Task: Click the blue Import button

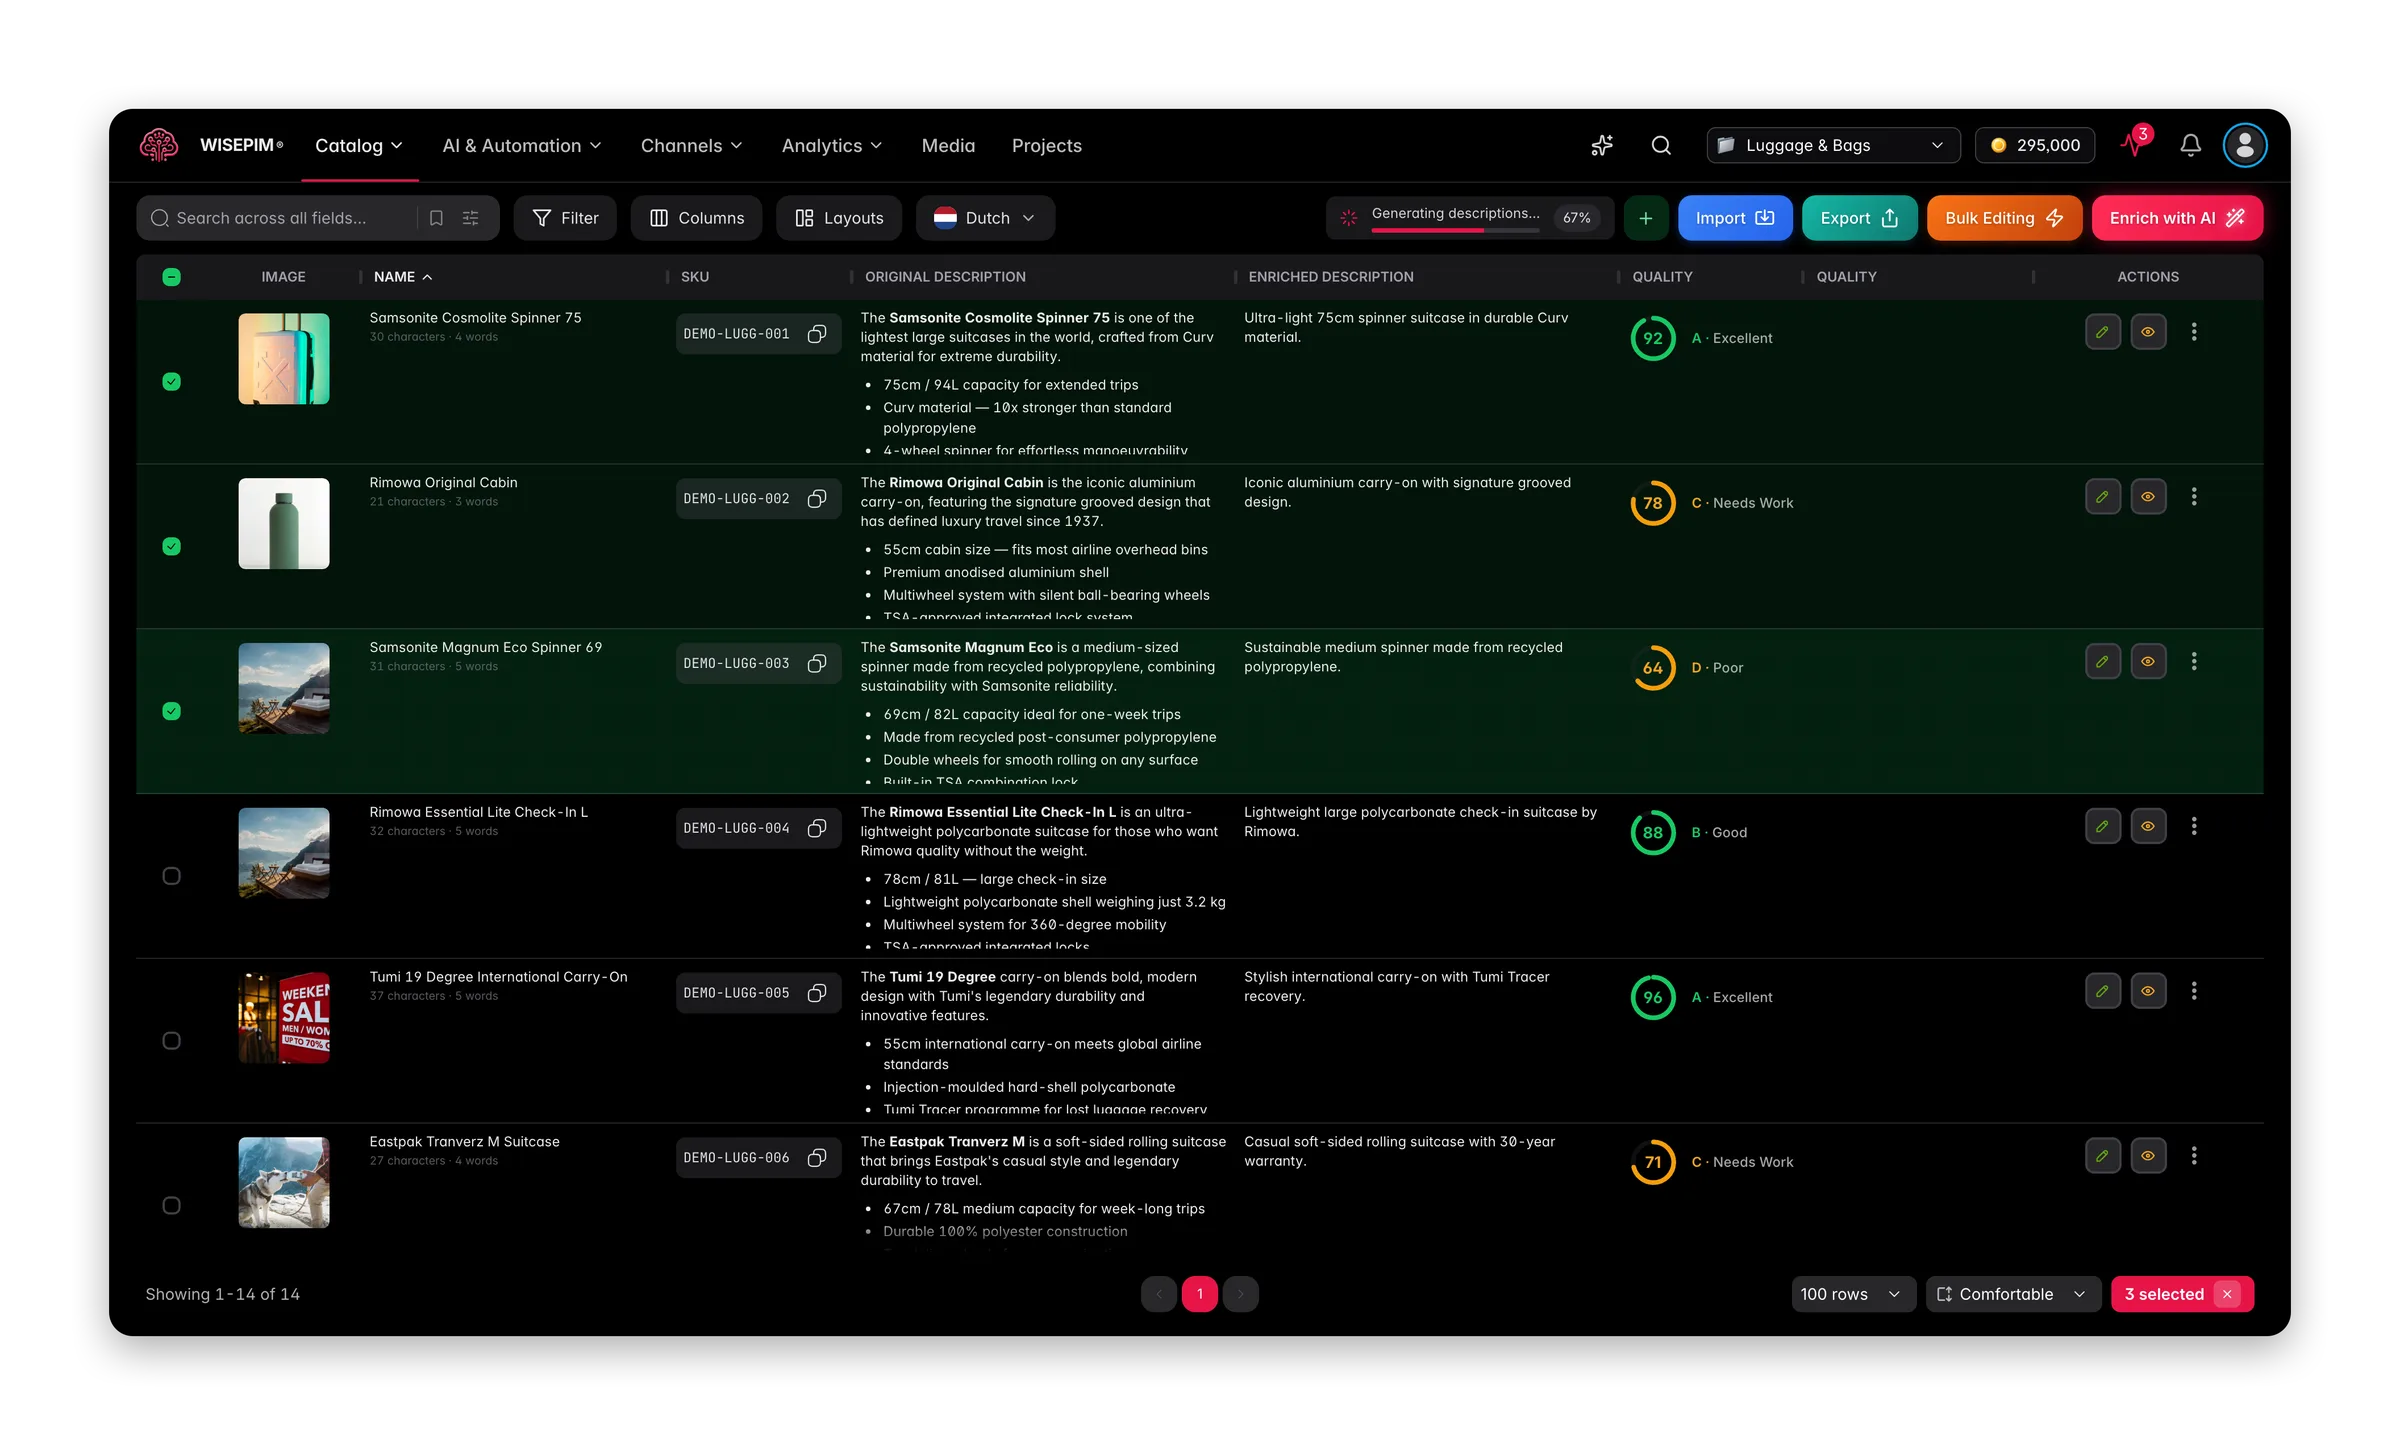Action: tap(1735, 218)
